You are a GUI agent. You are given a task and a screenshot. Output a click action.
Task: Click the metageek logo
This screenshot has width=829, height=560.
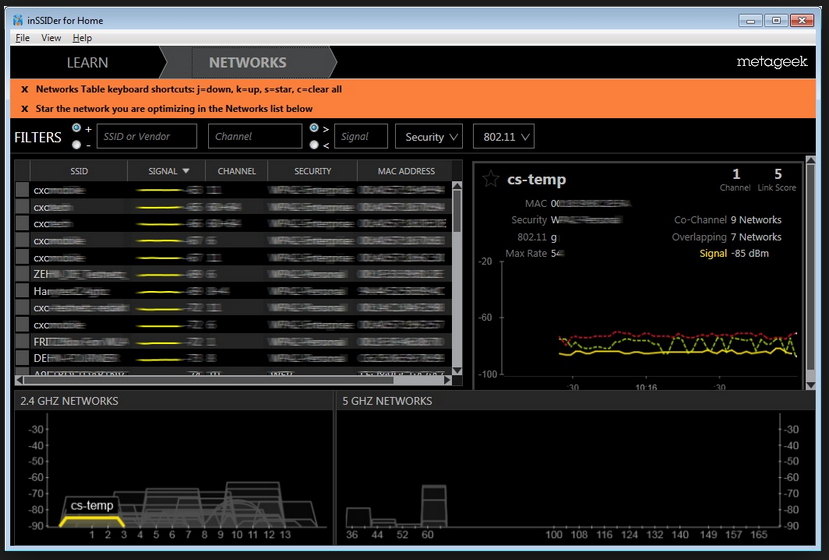(x=772, y=62)
